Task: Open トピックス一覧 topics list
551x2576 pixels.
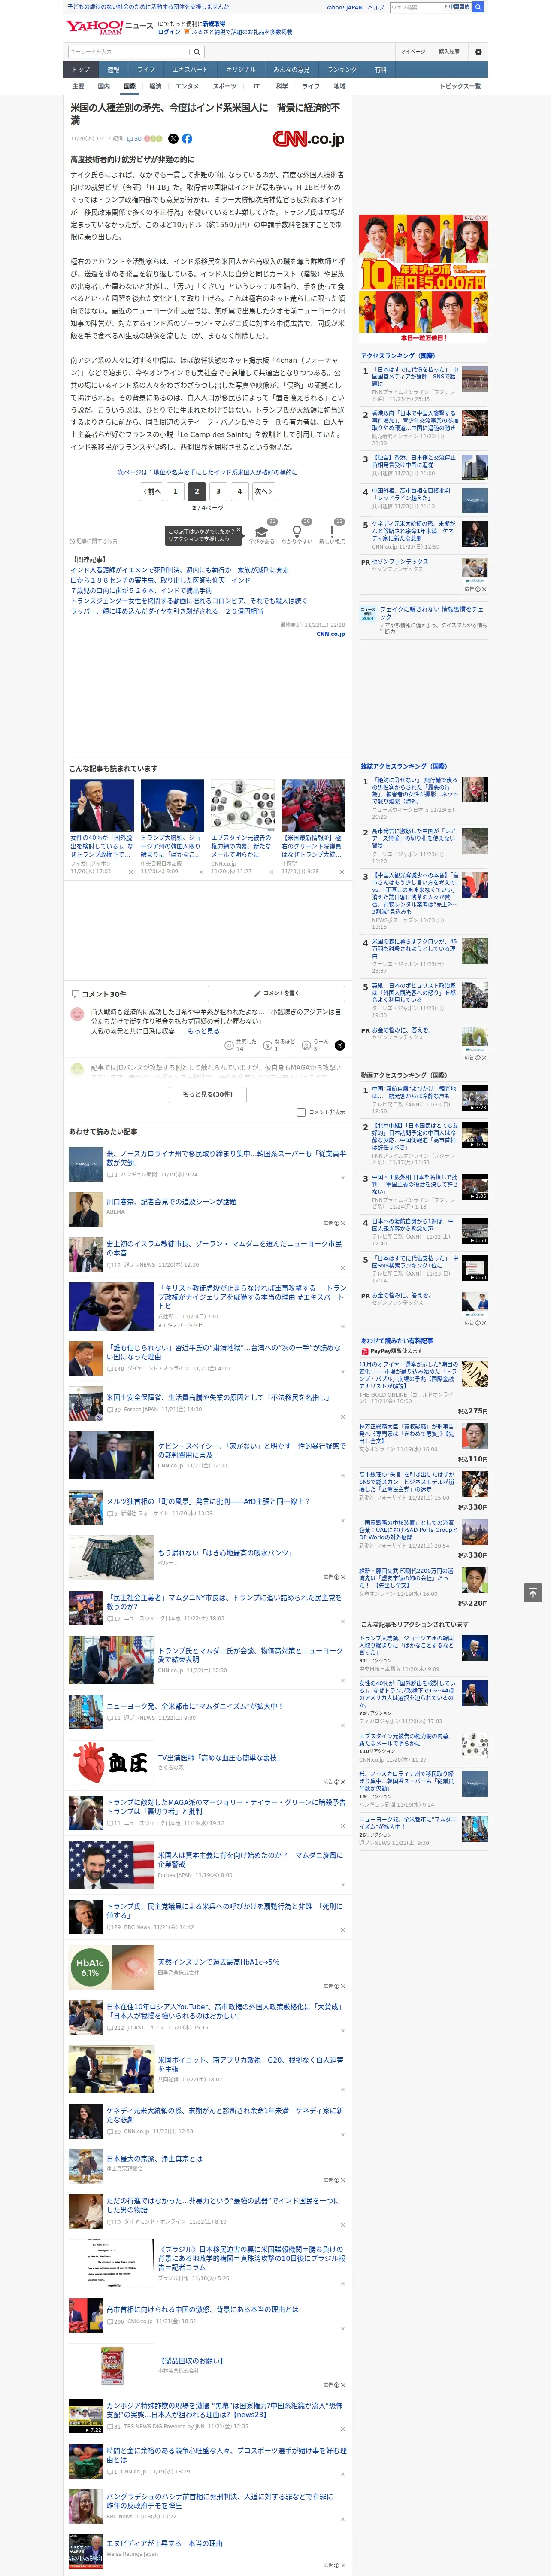Action: (x=460, y=86)
